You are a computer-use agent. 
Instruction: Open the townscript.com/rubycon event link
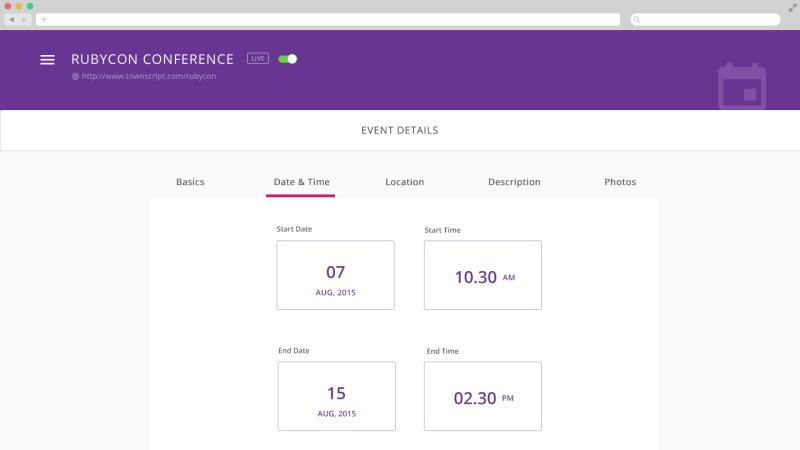pos(148,76)
